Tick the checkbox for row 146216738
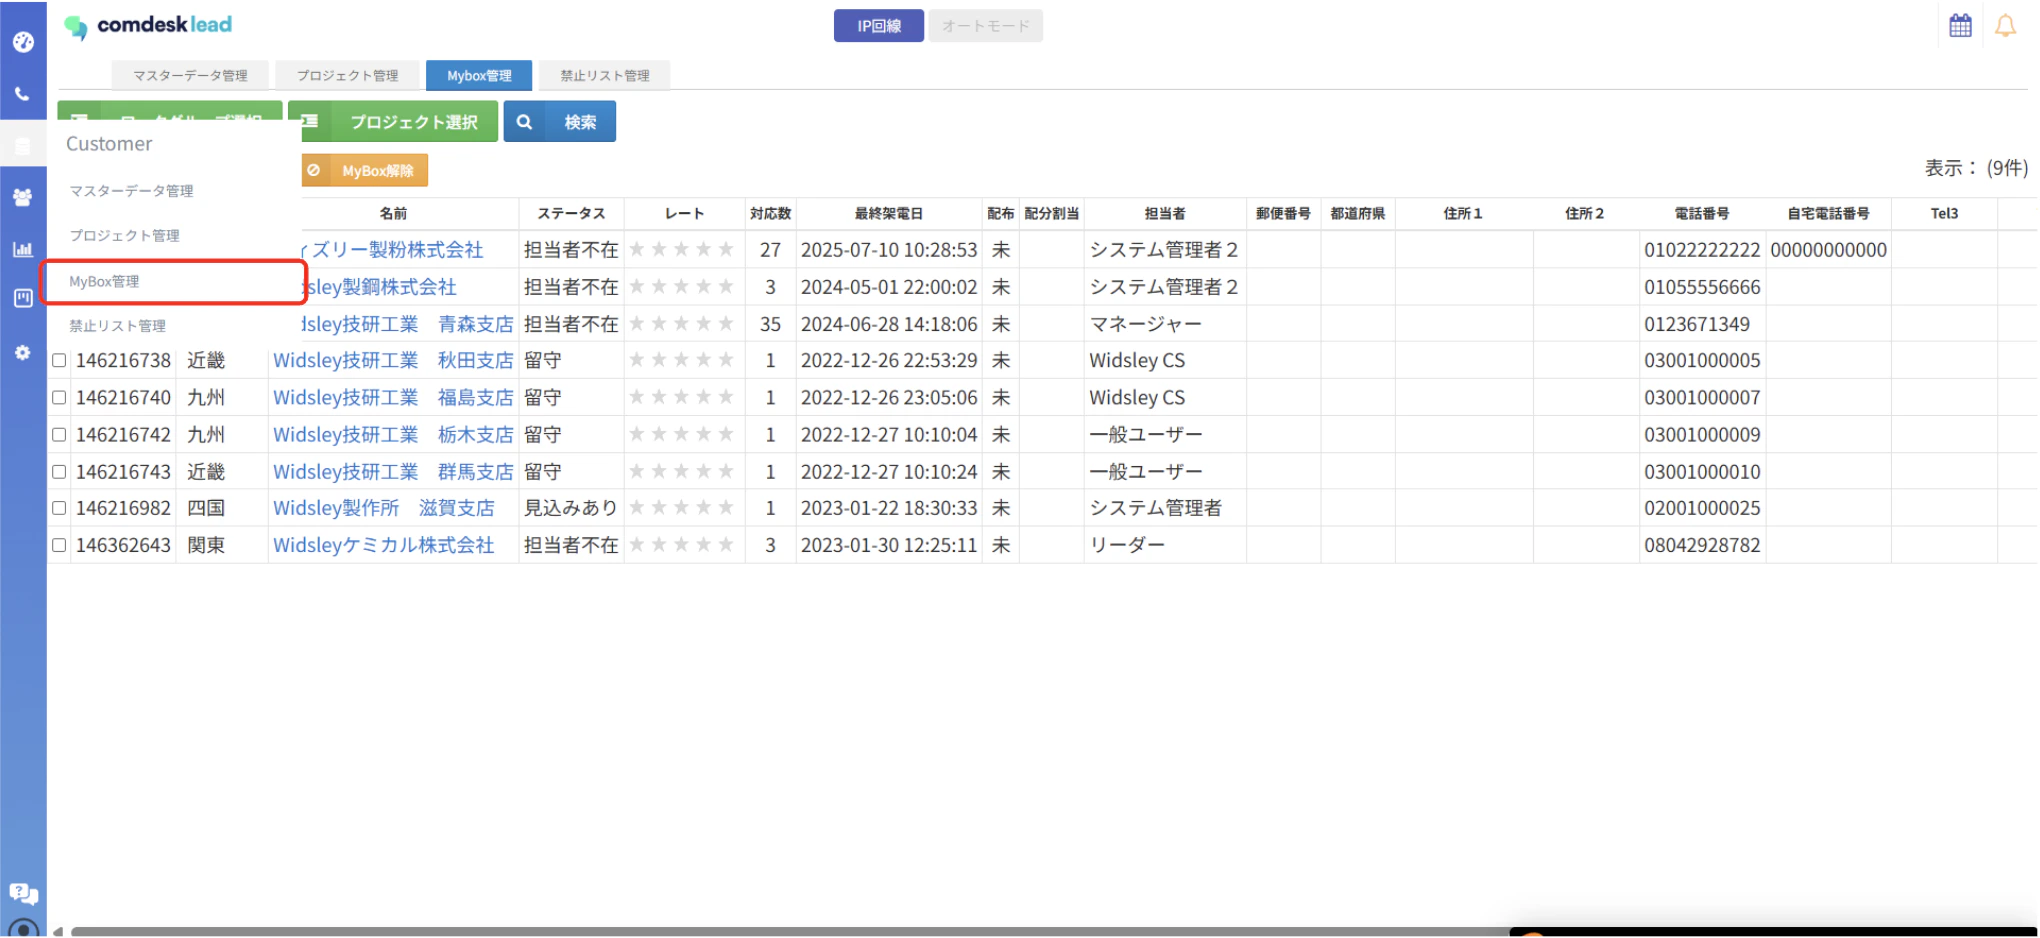2040x938 pixels. coord(59,360)
